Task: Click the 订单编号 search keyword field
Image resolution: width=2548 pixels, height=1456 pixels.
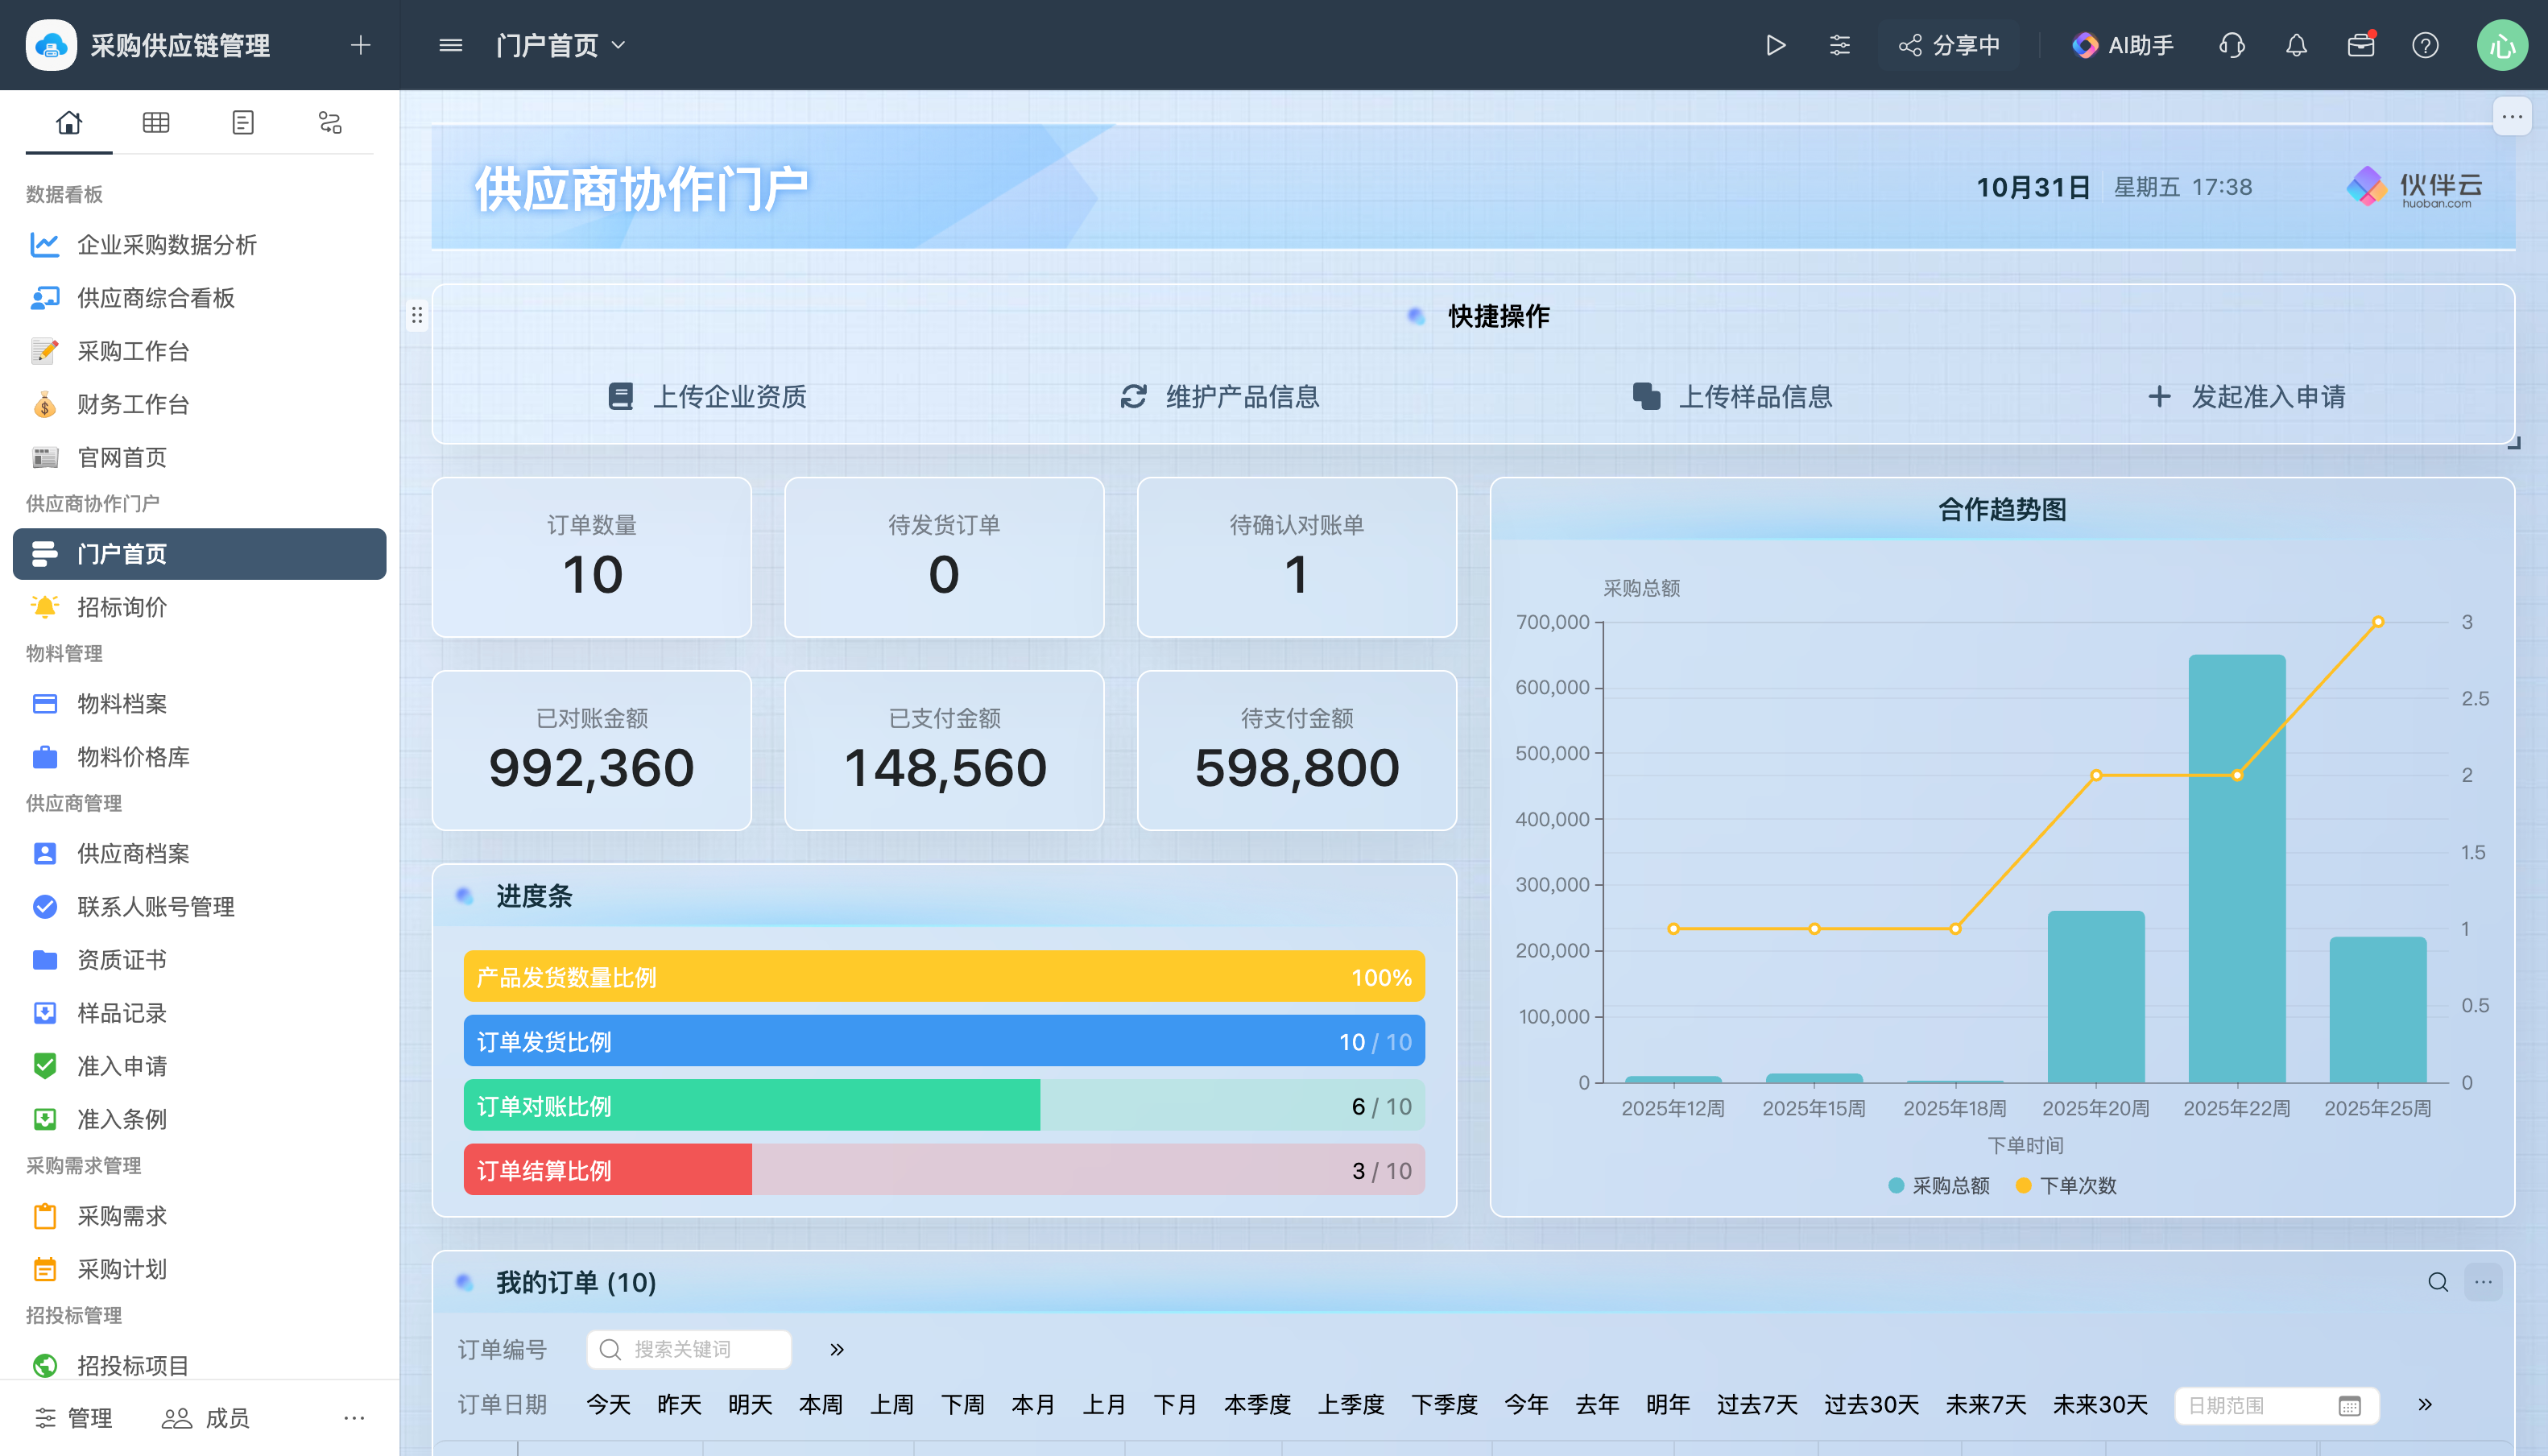Action: tap(690, 1349)
